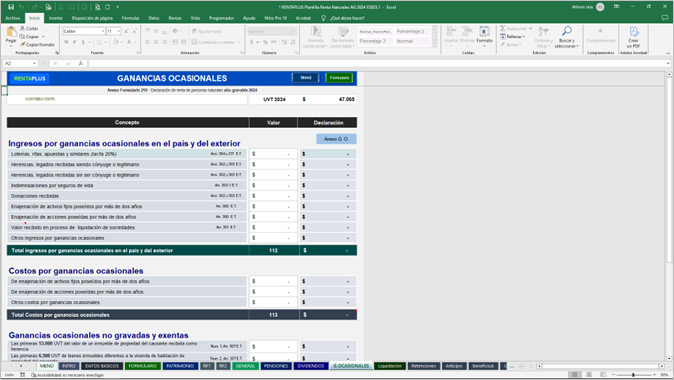Click the insert function fx icon
Screen dimensions: 674x380
tap(80, 63)
